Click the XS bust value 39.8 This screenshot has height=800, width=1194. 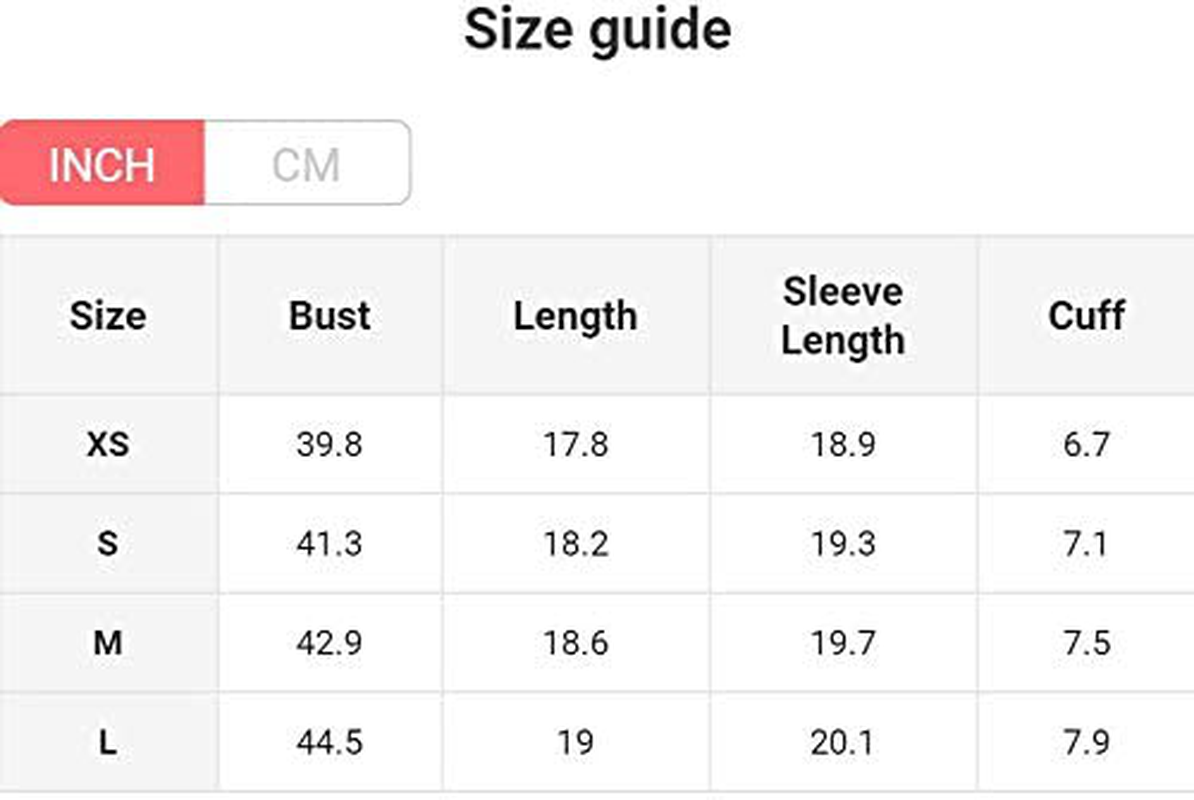click(330, 444)
